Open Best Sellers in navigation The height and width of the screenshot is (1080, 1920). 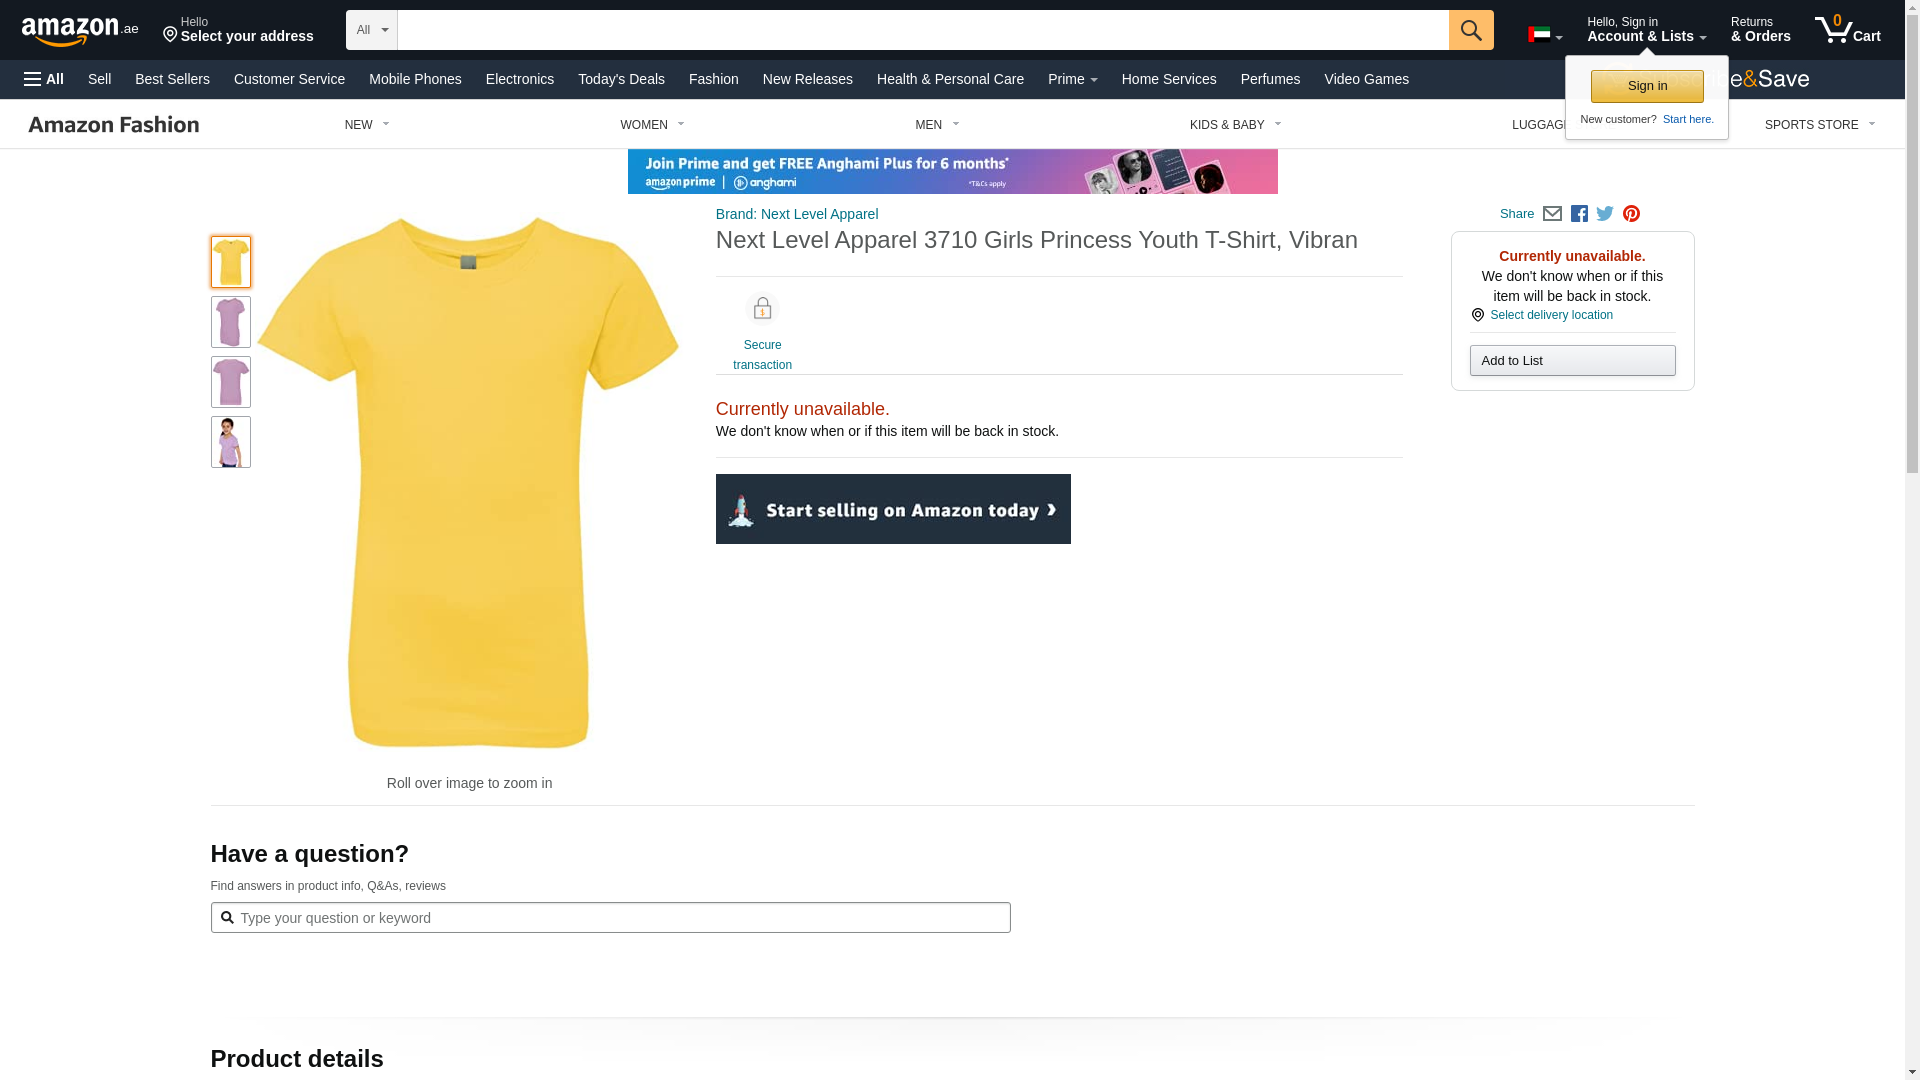pos(172,79)
